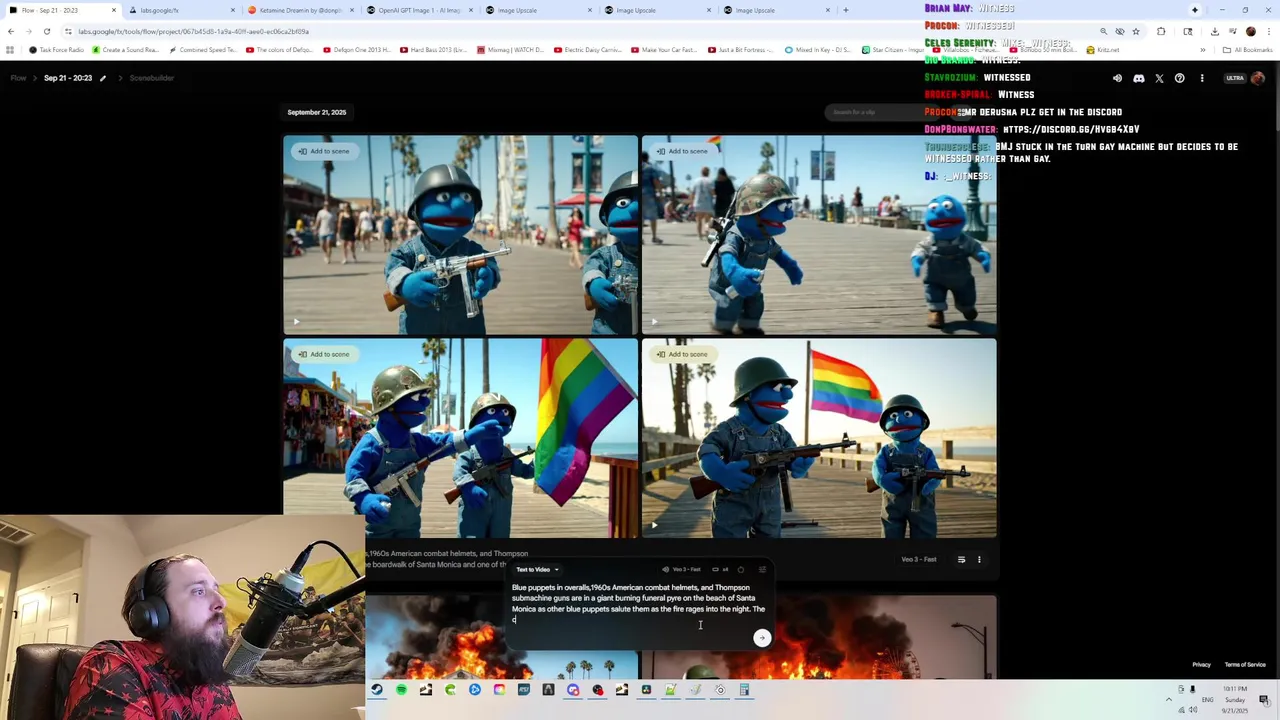Open Spotify from the taskbar
Screen dimensions: 1280x720
click(401, 690)
